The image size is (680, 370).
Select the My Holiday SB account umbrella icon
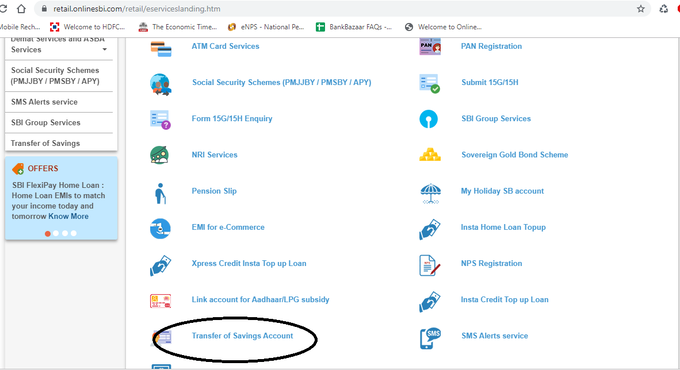(x=430, y=193)
